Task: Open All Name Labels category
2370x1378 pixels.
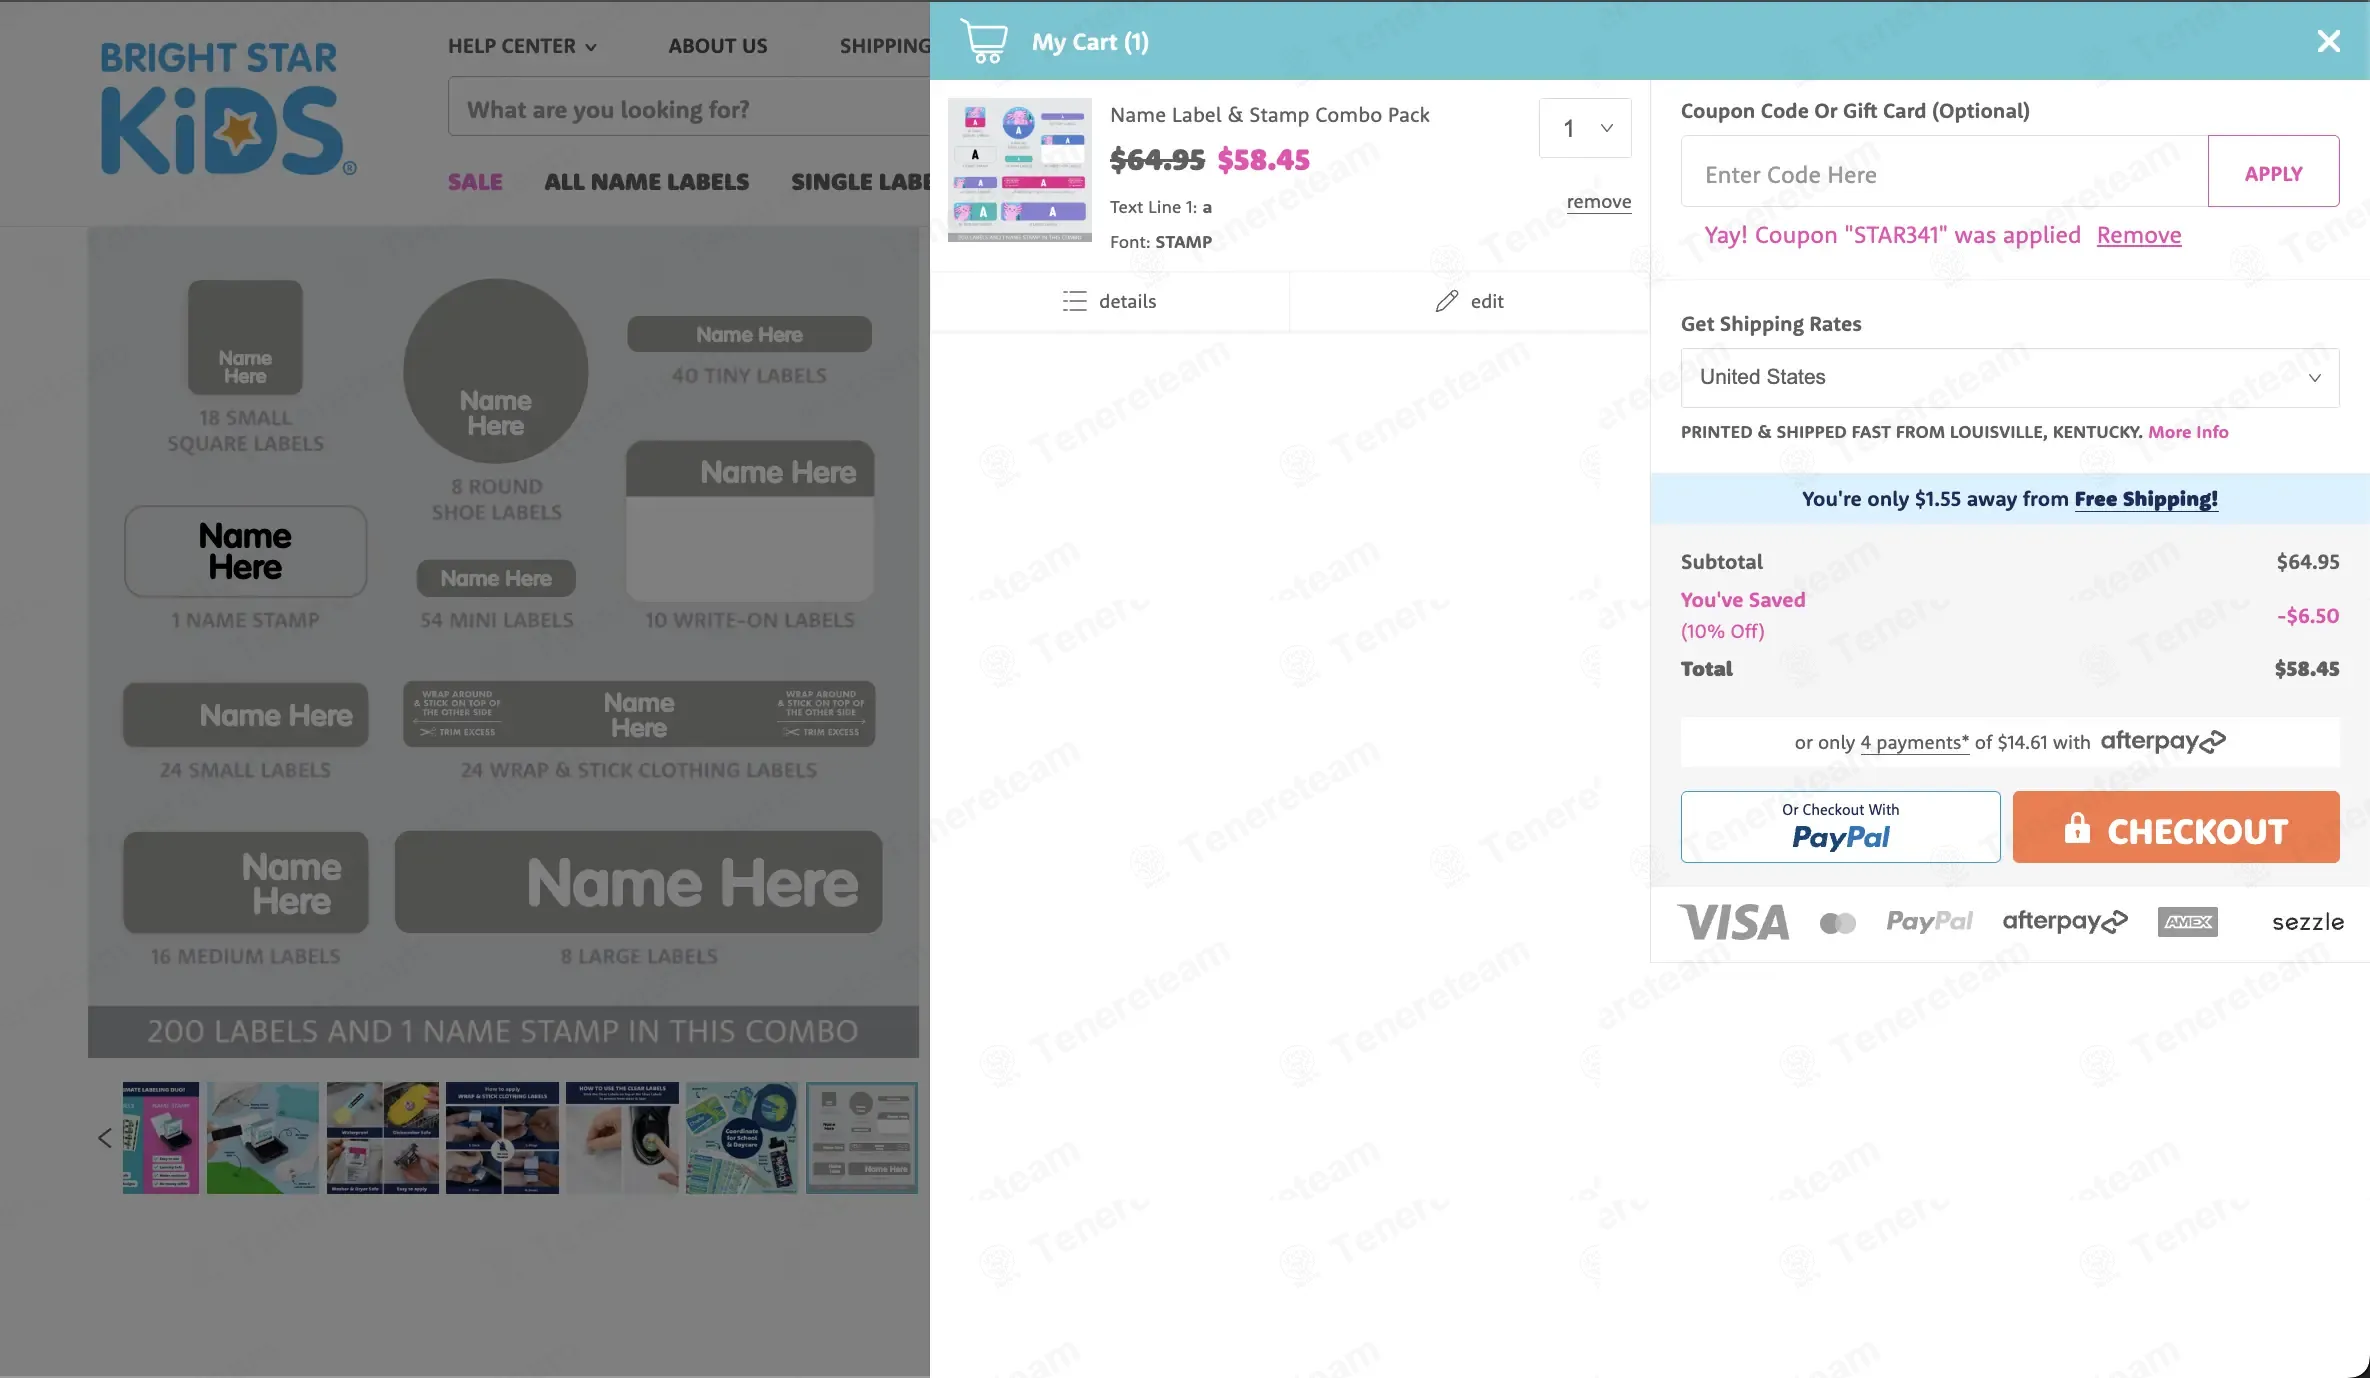Action: [x=646, y=182]
